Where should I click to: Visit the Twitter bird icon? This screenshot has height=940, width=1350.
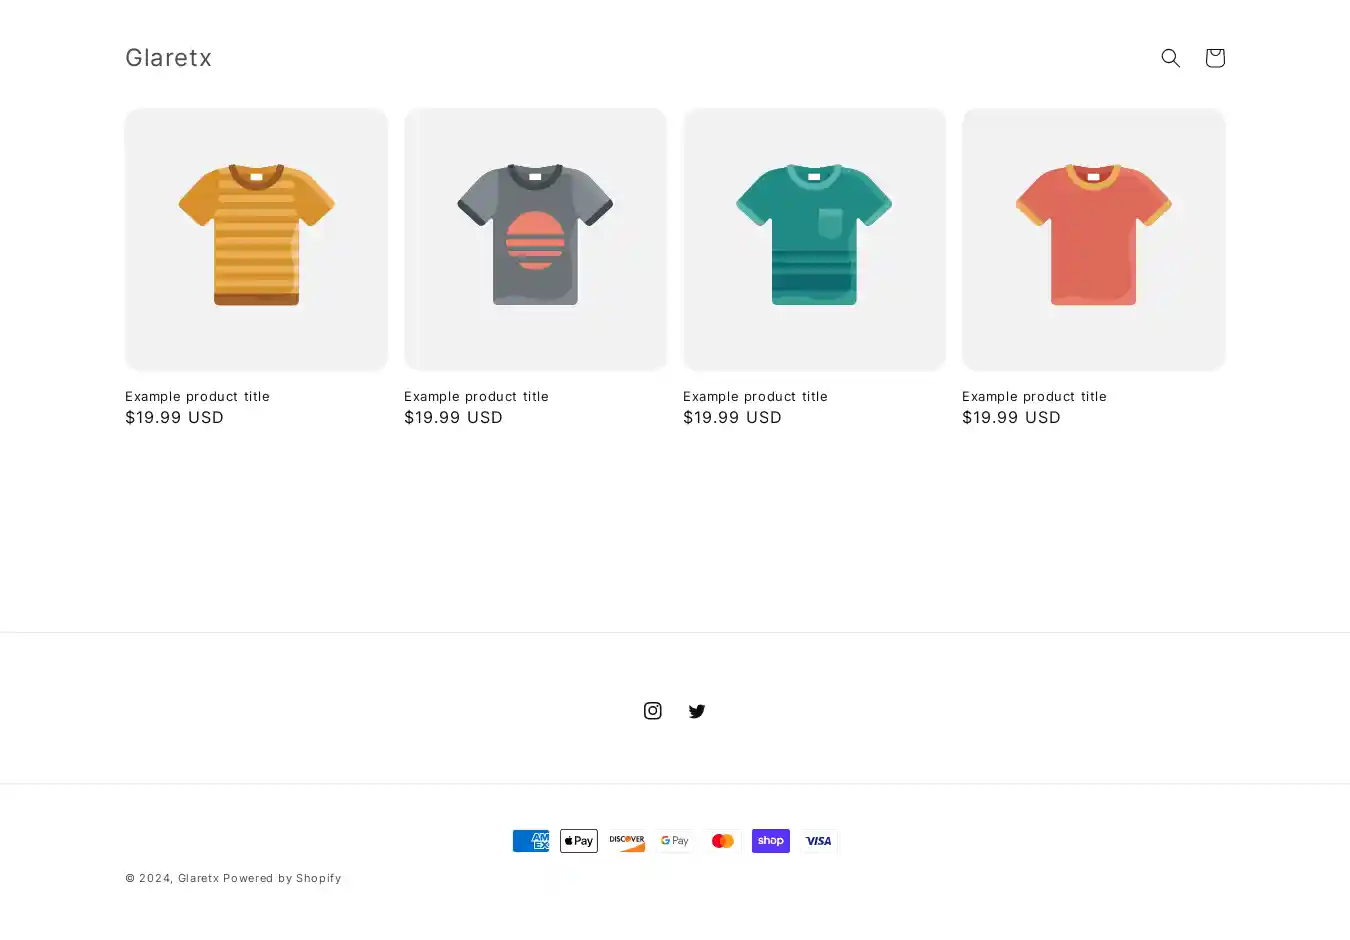coord(697,711)
